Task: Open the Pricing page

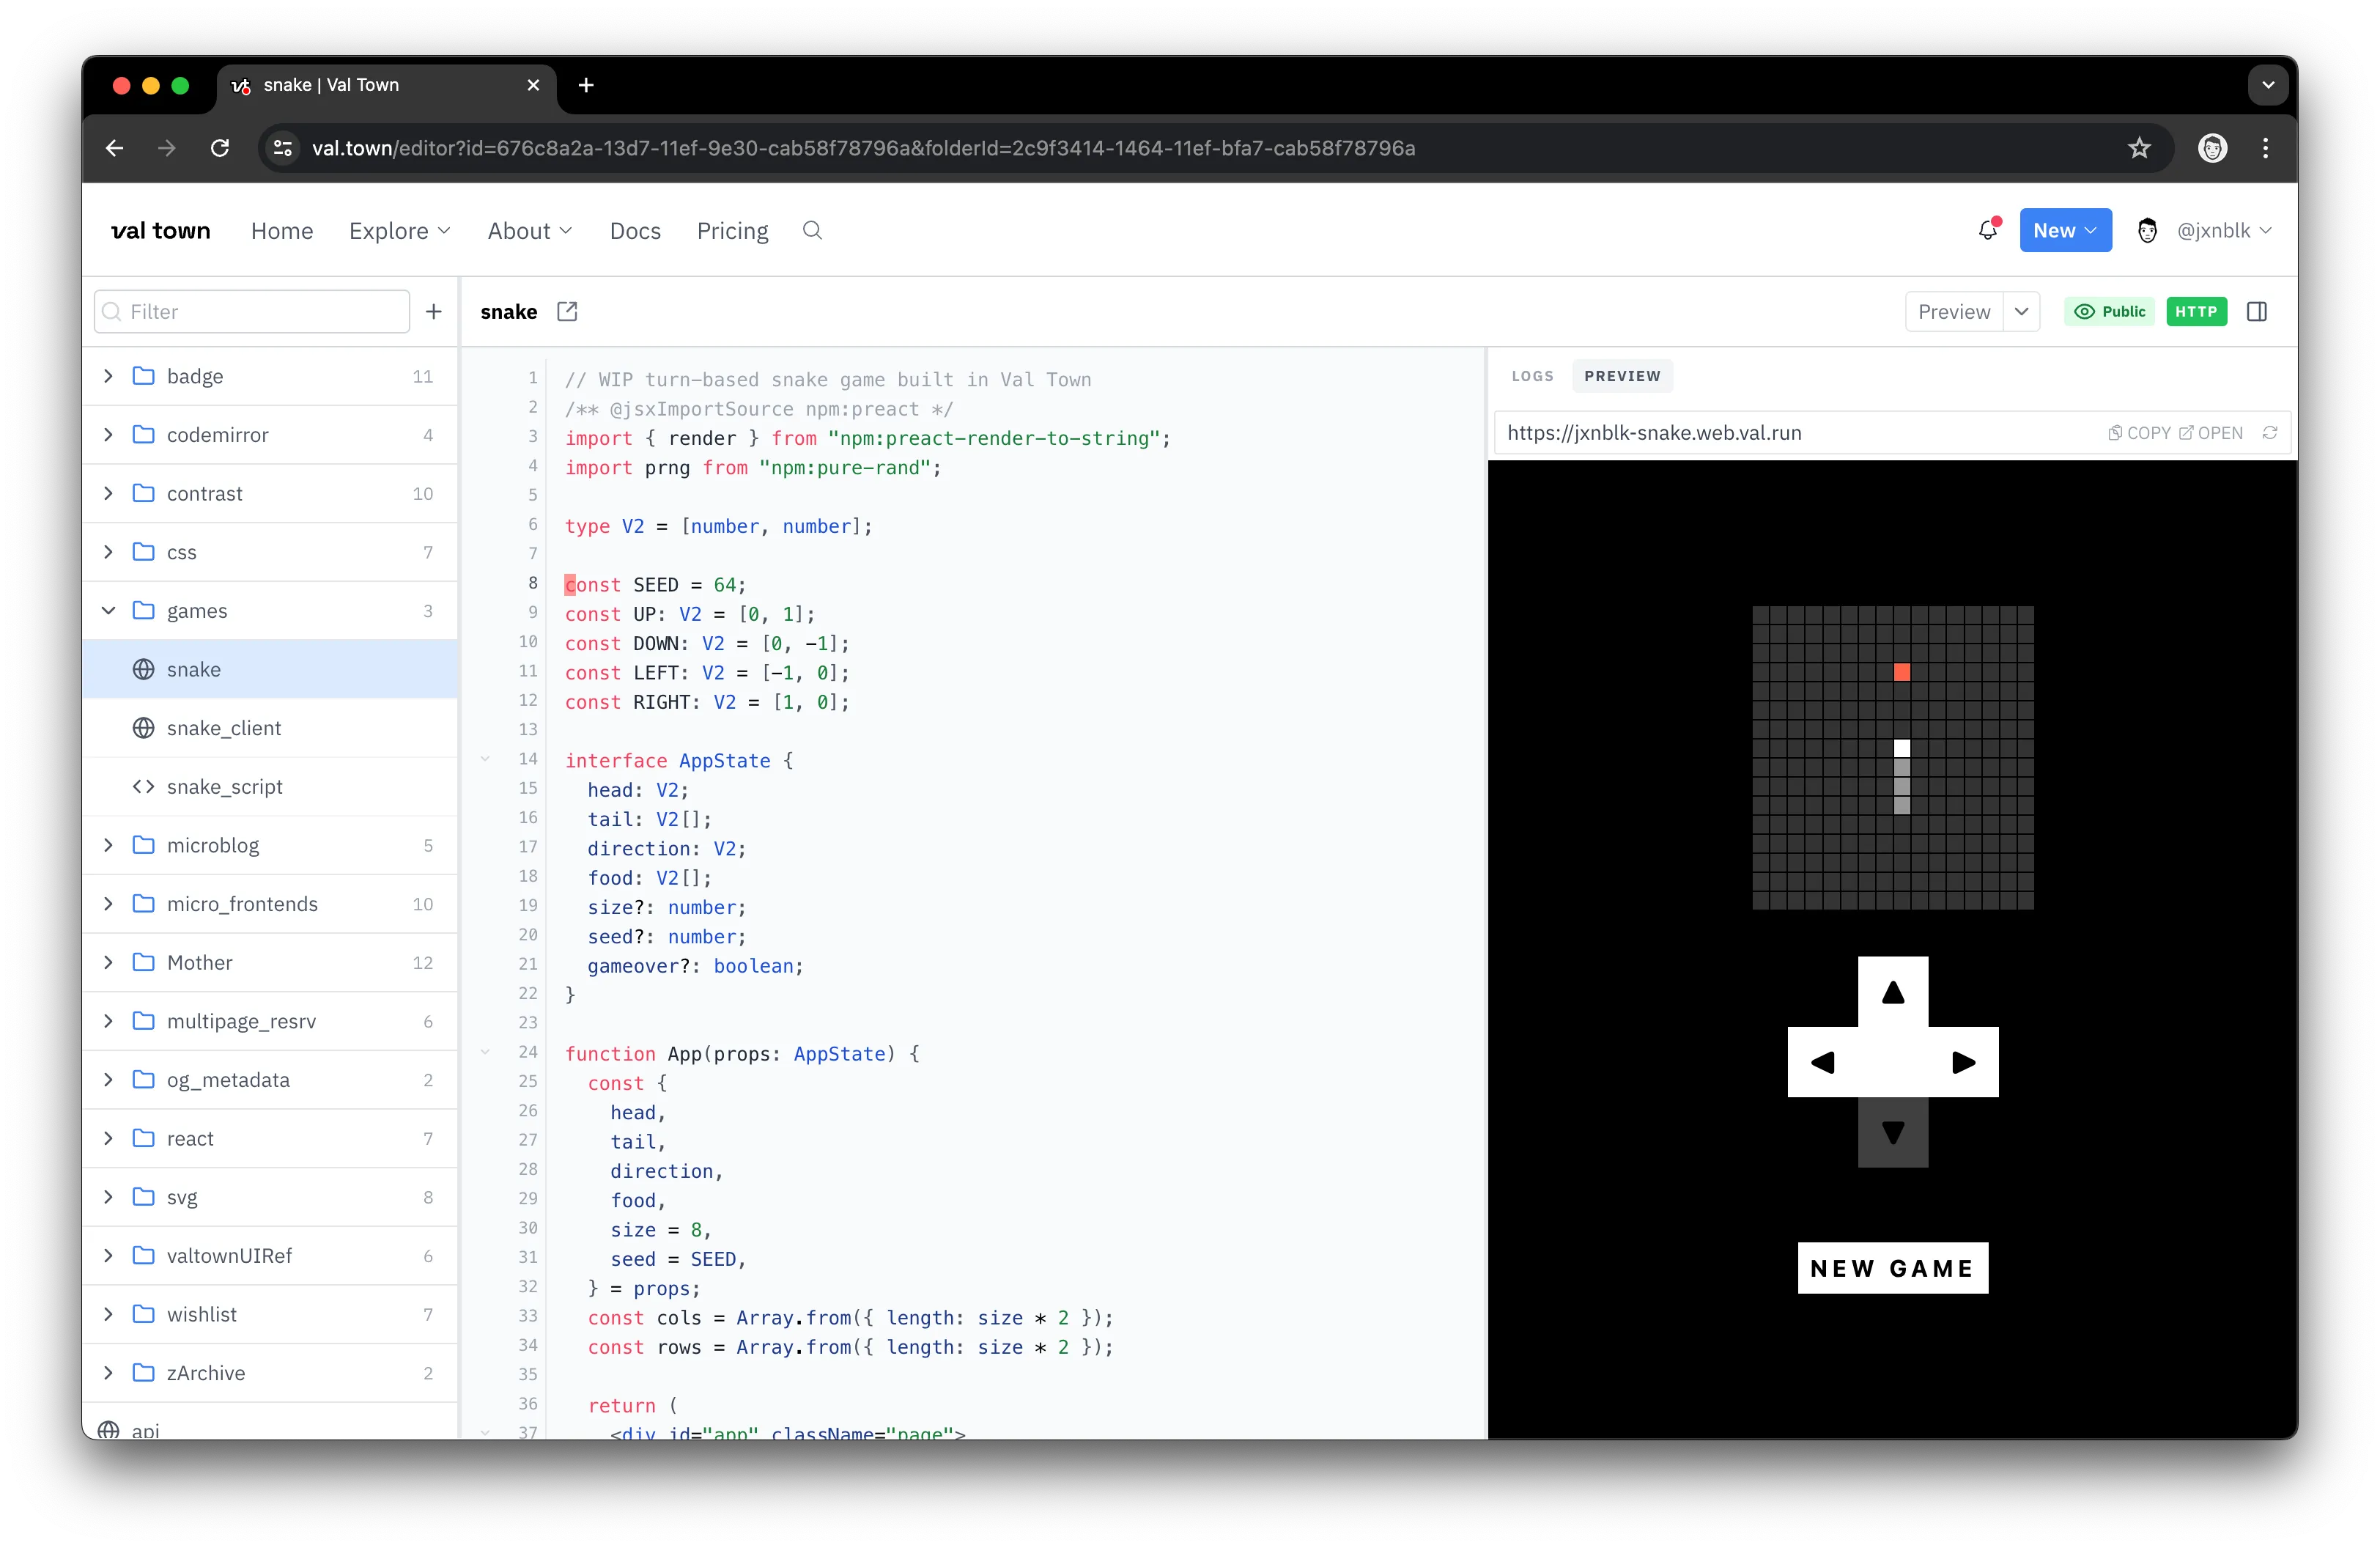Action: point(731,230)
